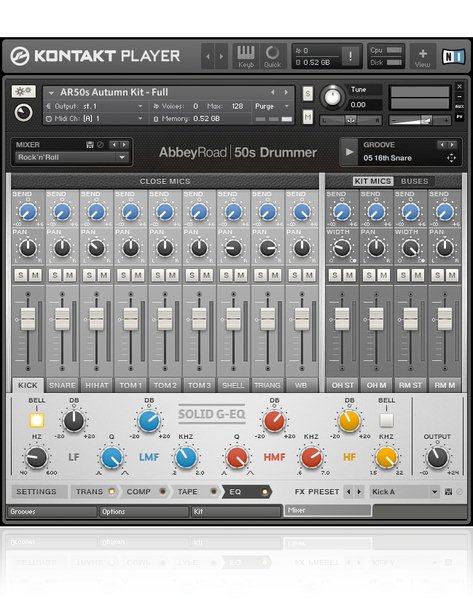Click the WB channel volume fader
This screenshot has width=473, height=600.
point(302,318)
